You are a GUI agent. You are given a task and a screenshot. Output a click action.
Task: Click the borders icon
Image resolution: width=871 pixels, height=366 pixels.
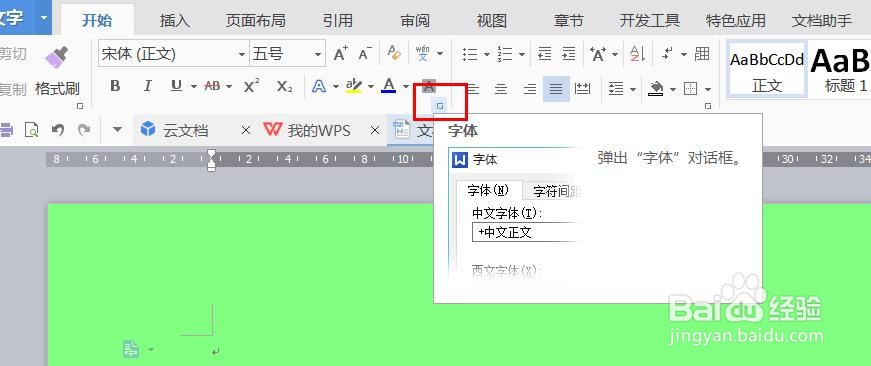pos(690,88)
